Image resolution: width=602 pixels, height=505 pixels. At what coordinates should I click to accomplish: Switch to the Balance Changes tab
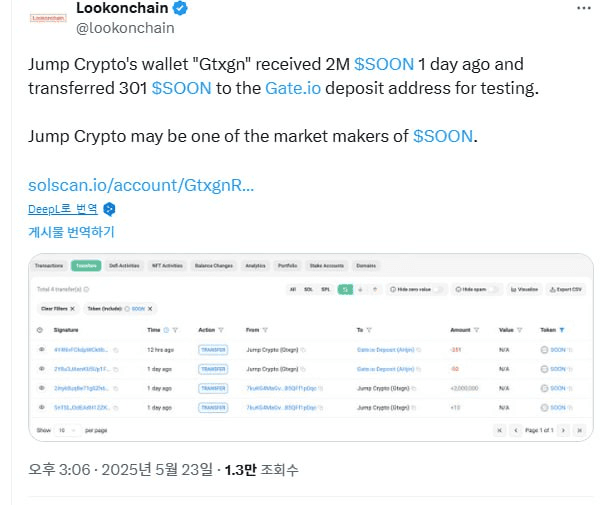[214, 266]
